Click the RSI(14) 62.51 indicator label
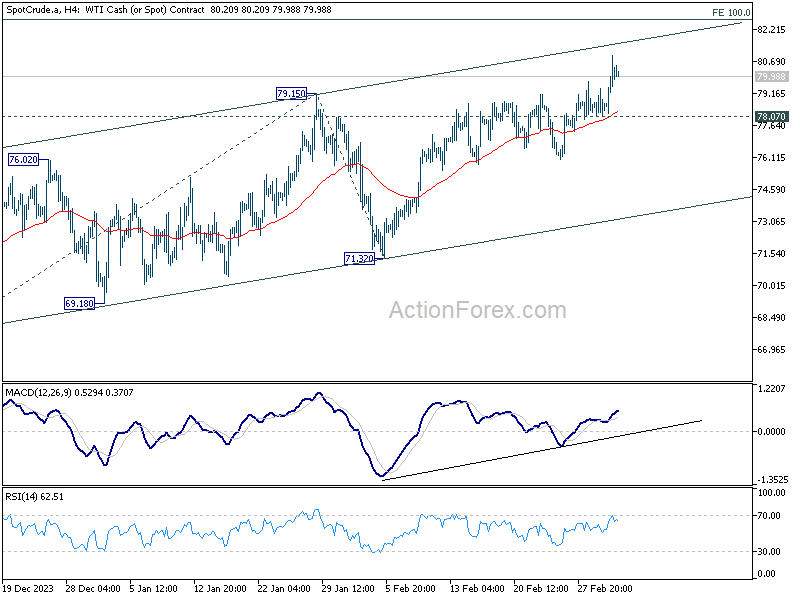Screen dimensions: 800x600 34,496
